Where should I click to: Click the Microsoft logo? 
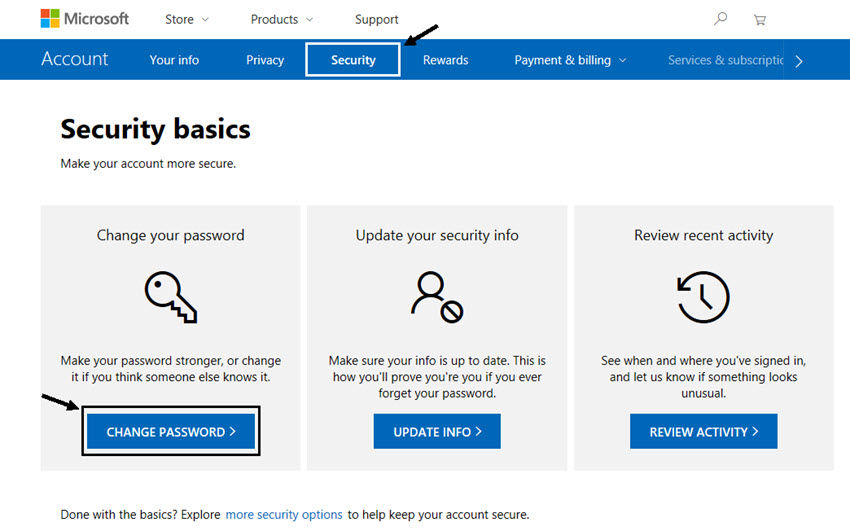[x=85, y=19]
